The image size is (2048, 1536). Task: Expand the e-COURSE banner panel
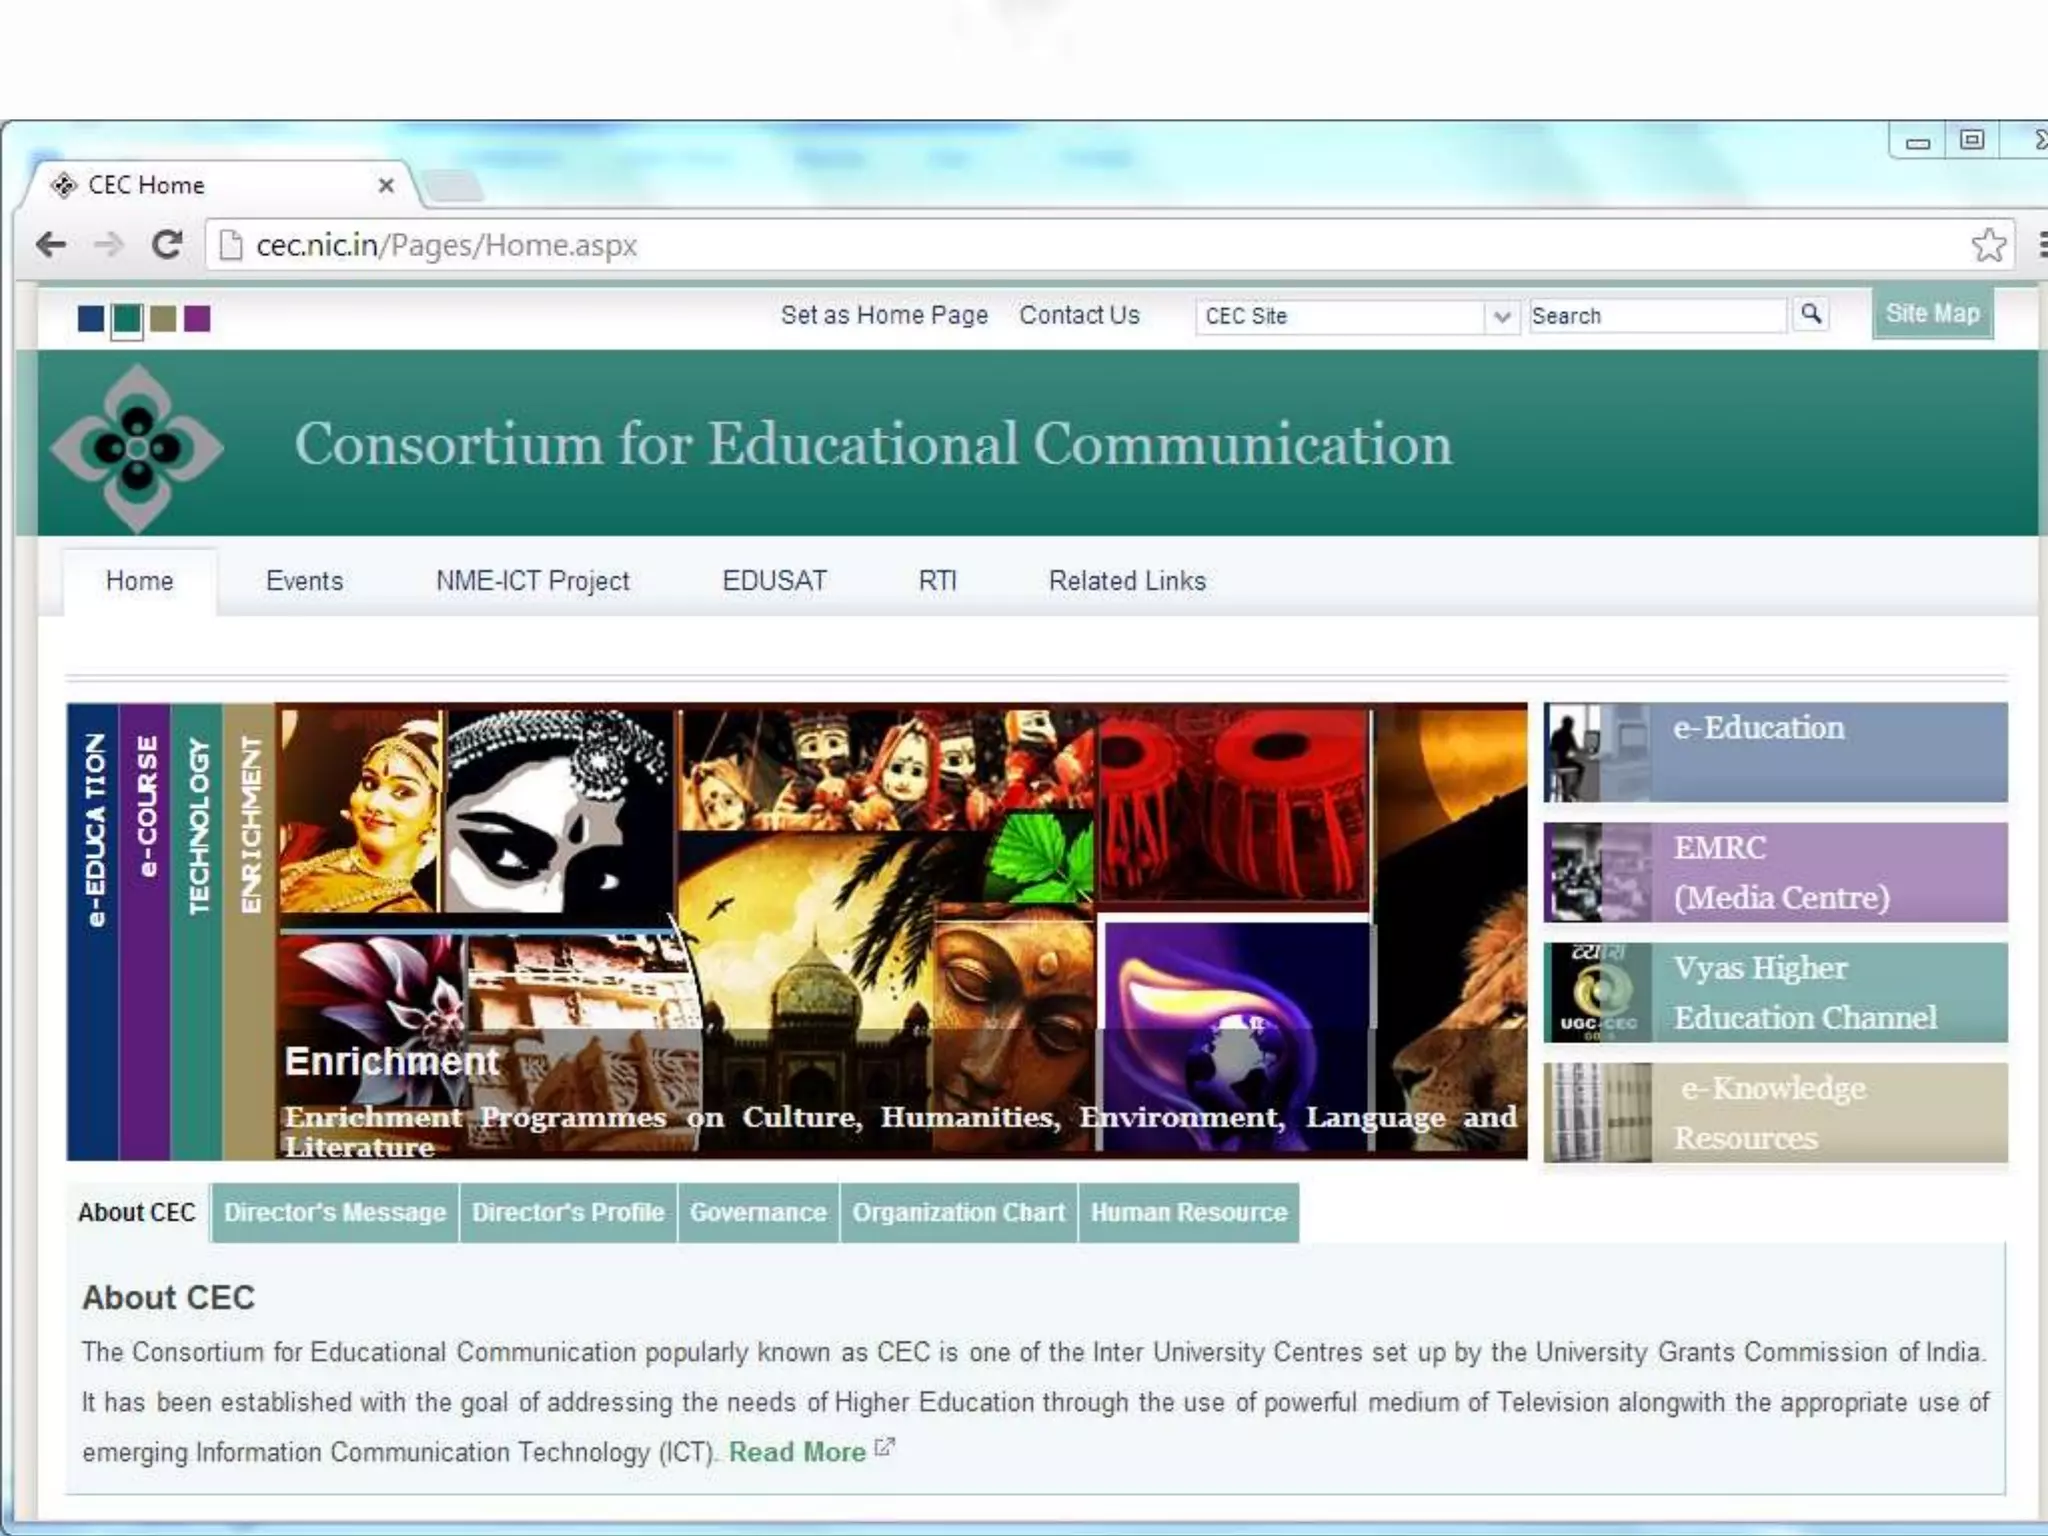(x=145, y=930)
